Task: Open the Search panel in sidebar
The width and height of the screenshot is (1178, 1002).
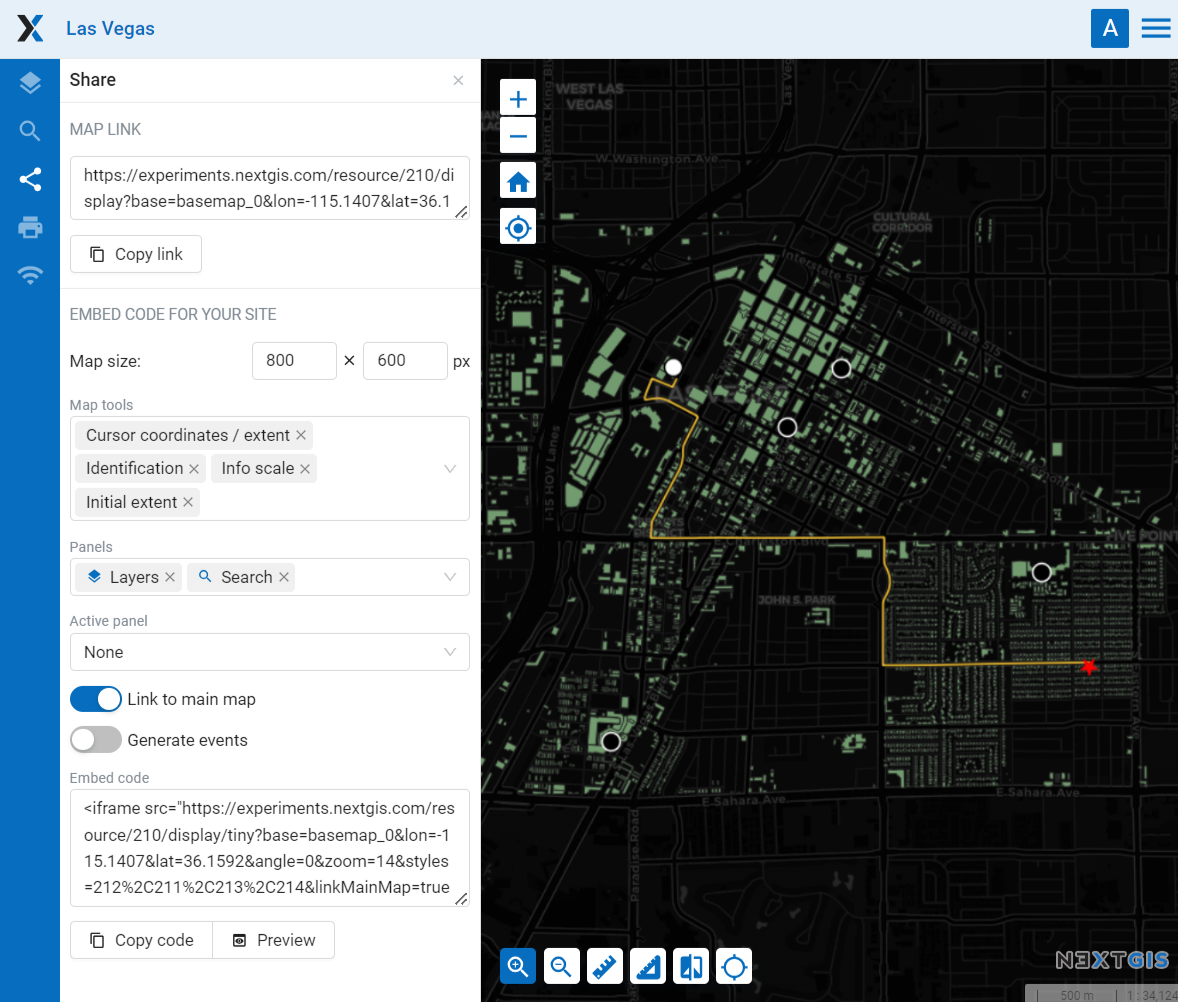Action: pos(30,131)
